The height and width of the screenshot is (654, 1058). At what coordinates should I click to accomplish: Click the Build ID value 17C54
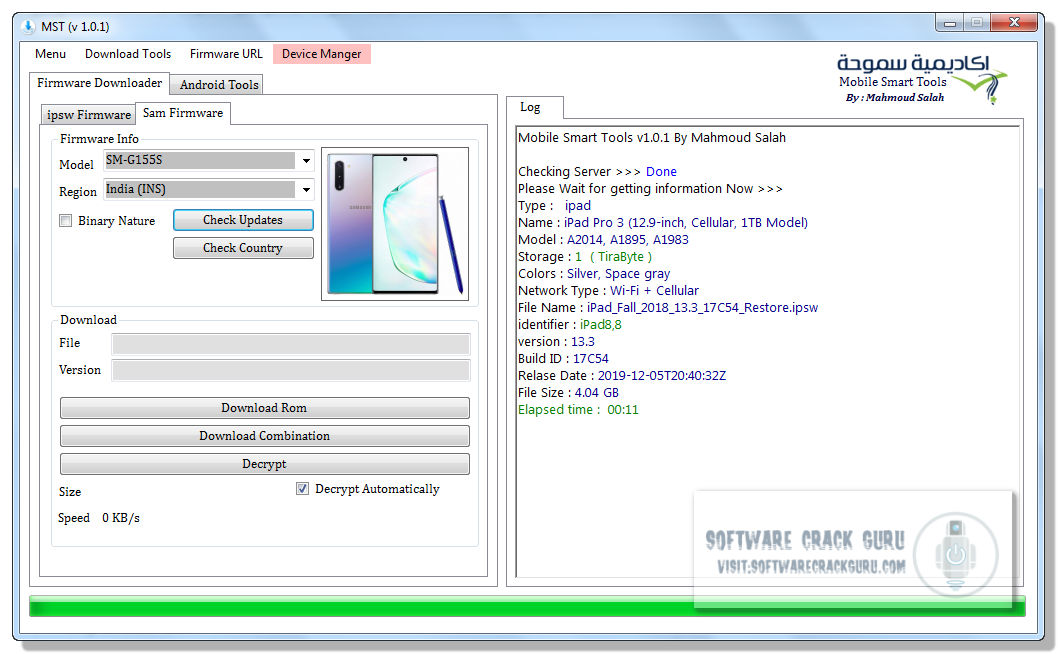590,359
